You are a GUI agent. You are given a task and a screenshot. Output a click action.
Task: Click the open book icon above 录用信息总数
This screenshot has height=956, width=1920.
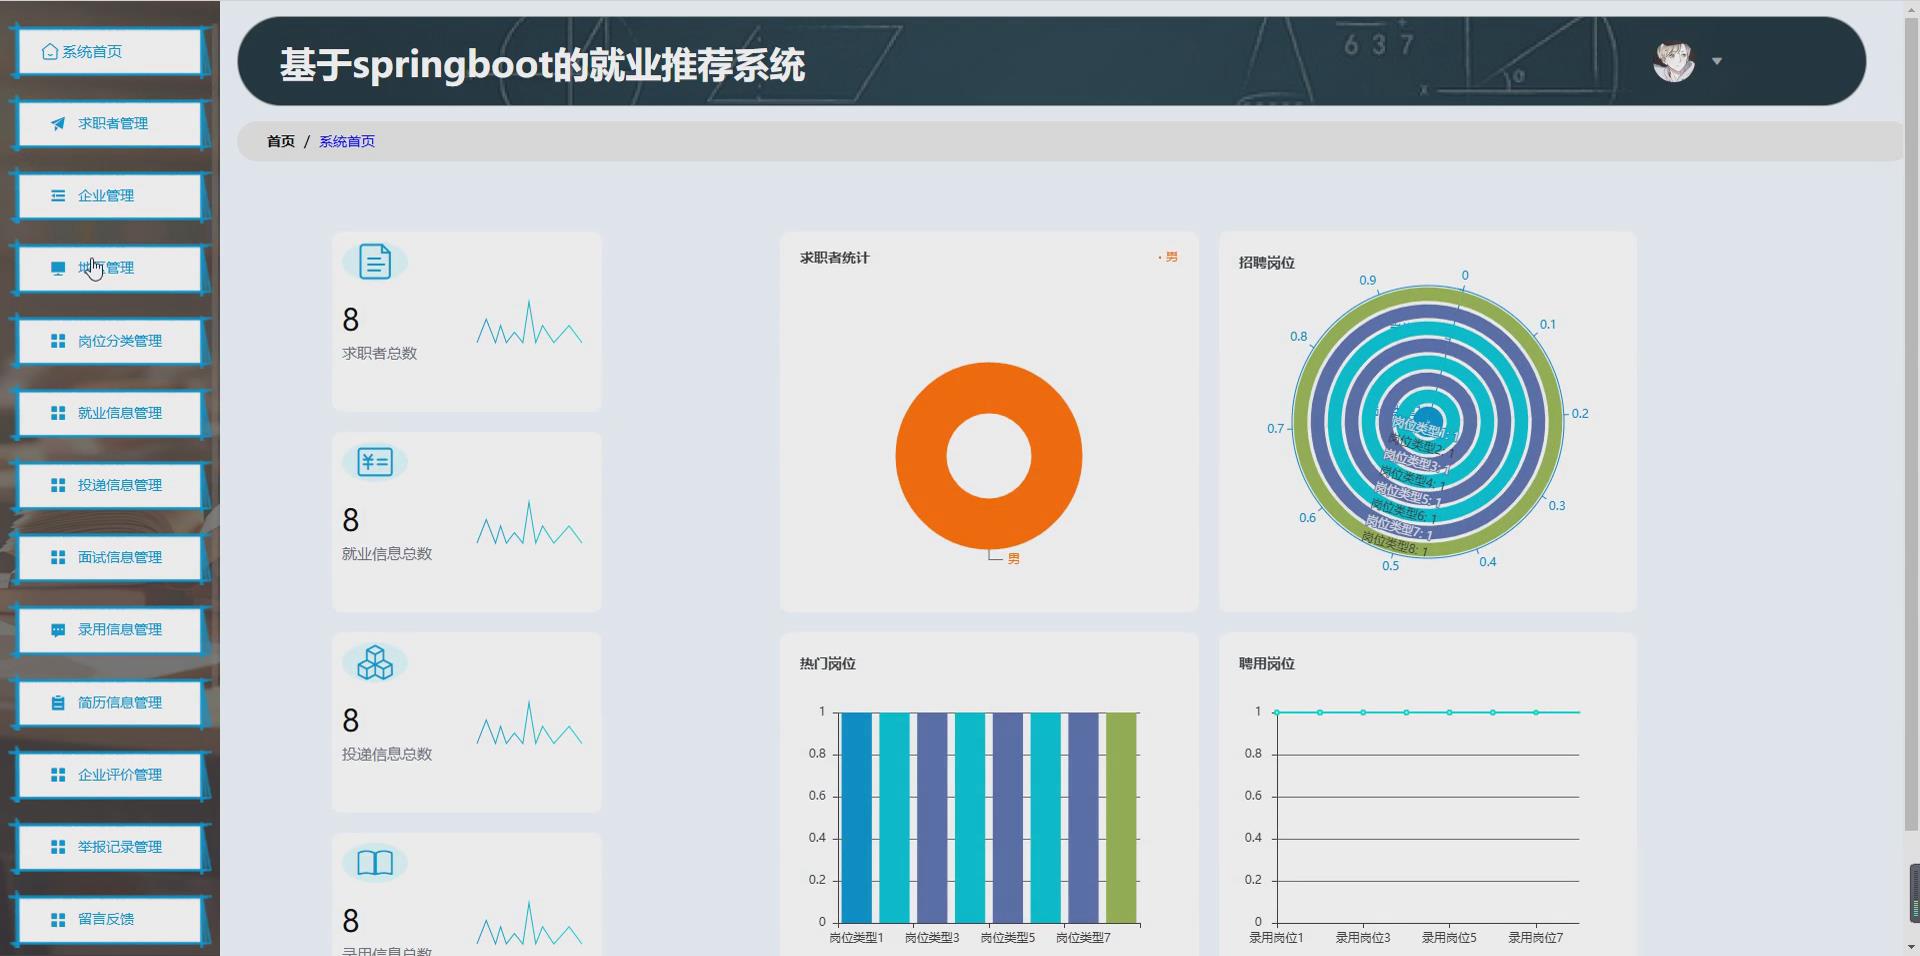tap(375, 862)
